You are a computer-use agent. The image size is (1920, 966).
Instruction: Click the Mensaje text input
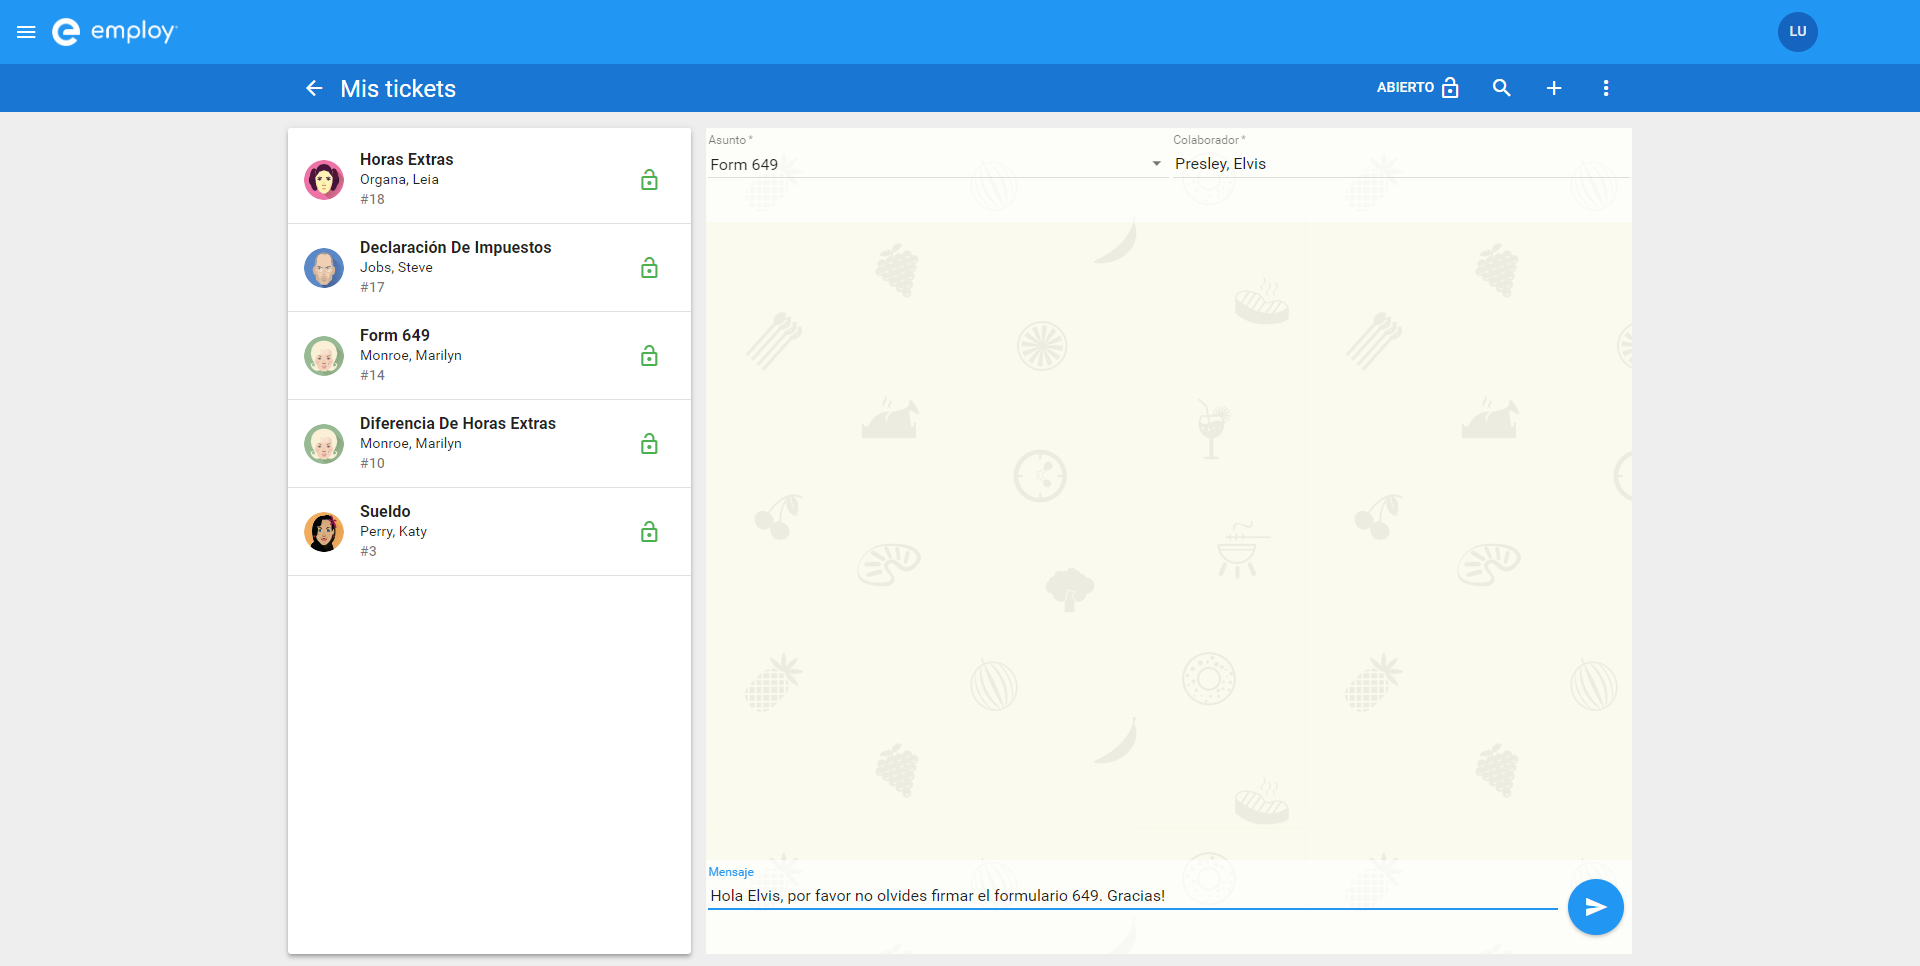(x=1133, y=896)
